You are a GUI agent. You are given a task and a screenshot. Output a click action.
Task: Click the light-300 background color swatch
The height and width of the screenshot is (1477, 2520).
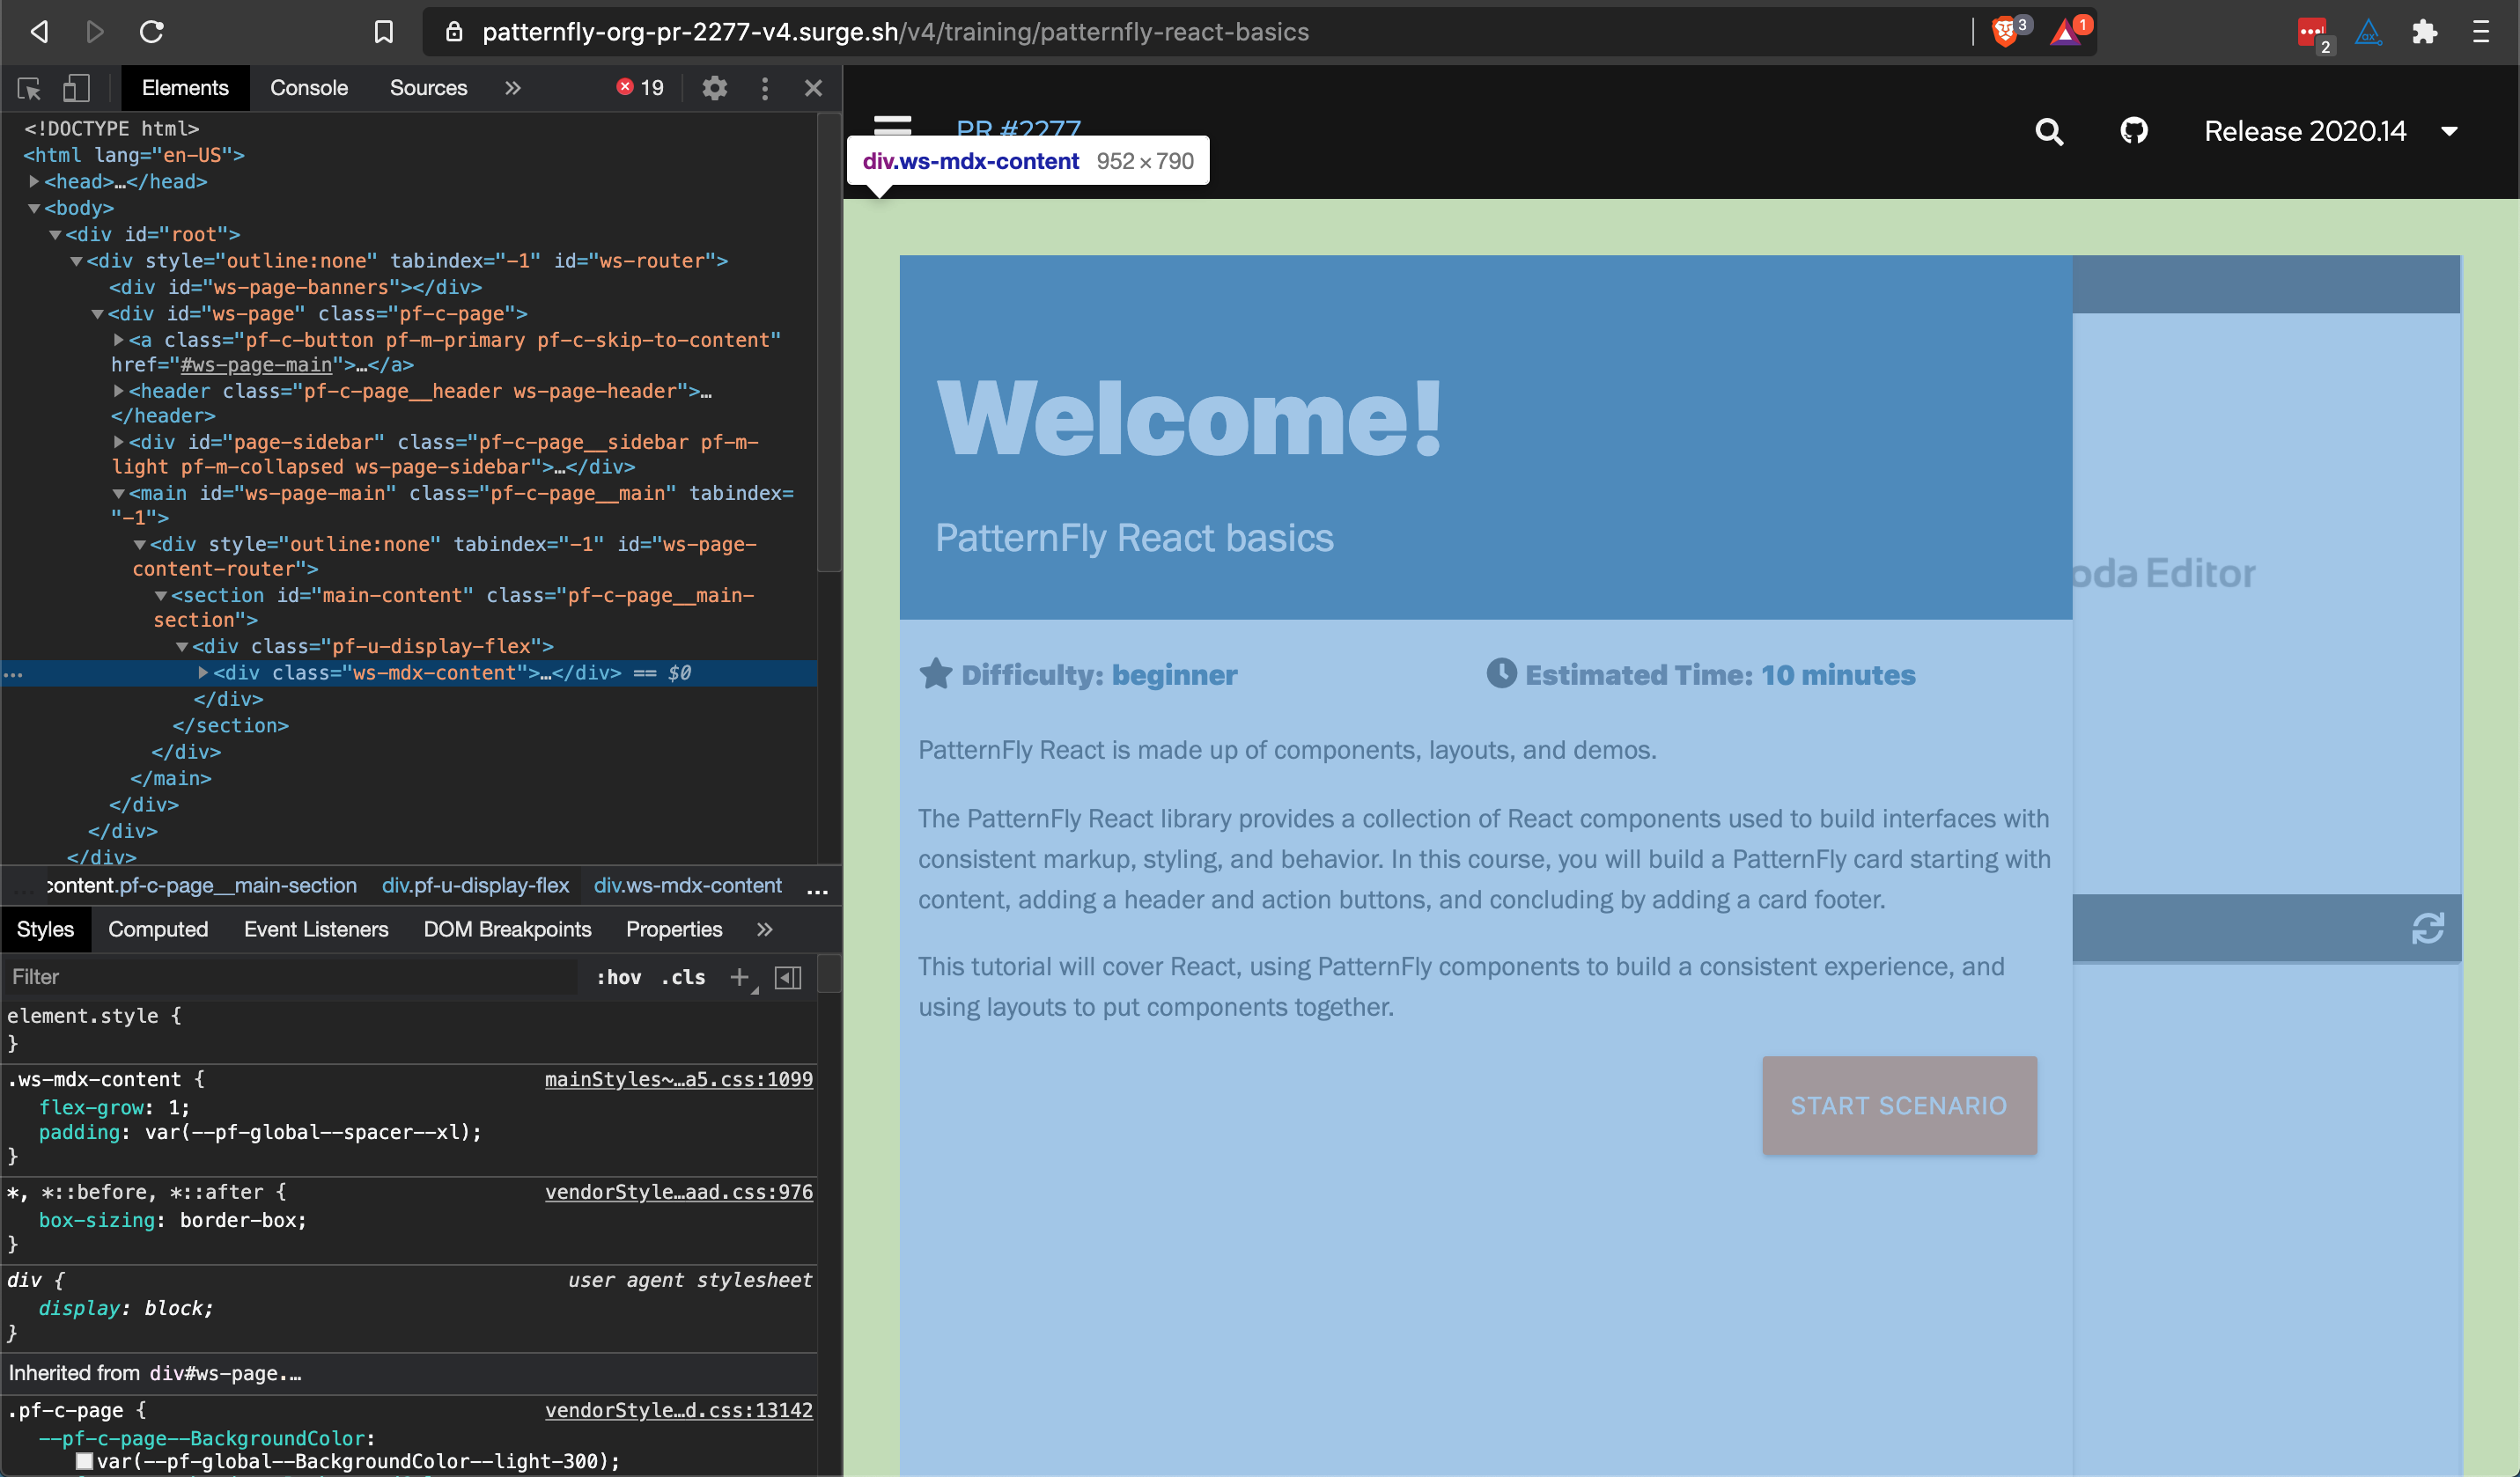pyautogui.click(x=85, y=1461)
